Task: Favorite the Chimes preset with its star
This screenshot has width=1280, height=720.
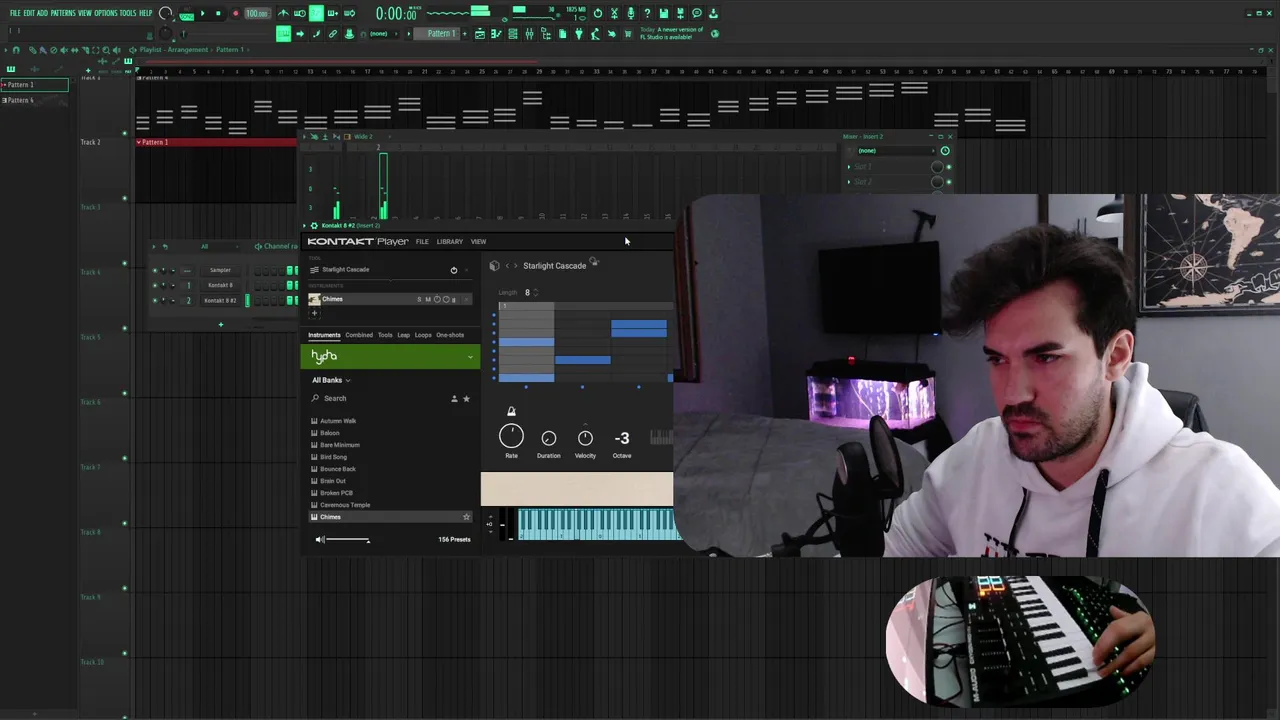Action: [466, 517]
